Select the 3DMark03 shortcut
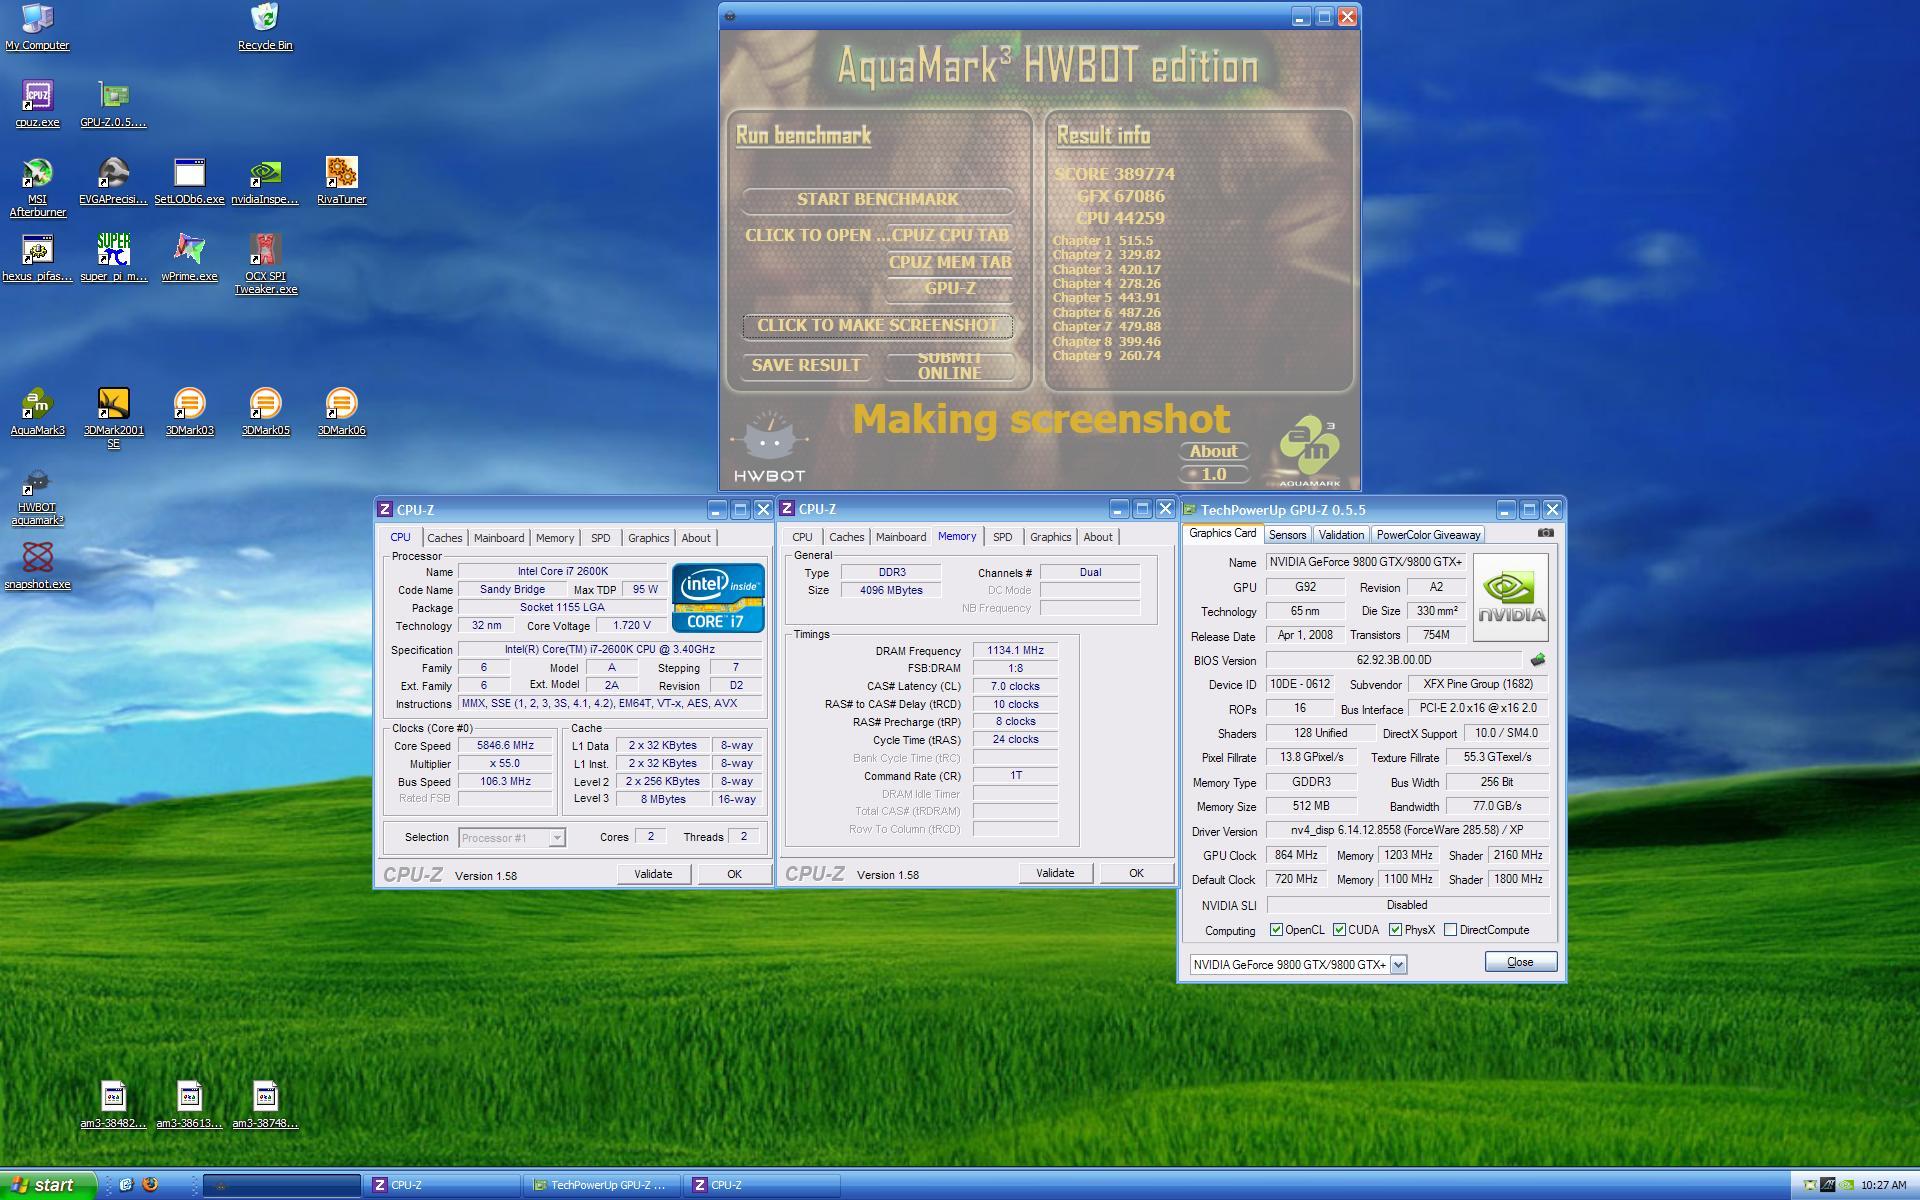The image size is (1920, 1200). point(189,412)
